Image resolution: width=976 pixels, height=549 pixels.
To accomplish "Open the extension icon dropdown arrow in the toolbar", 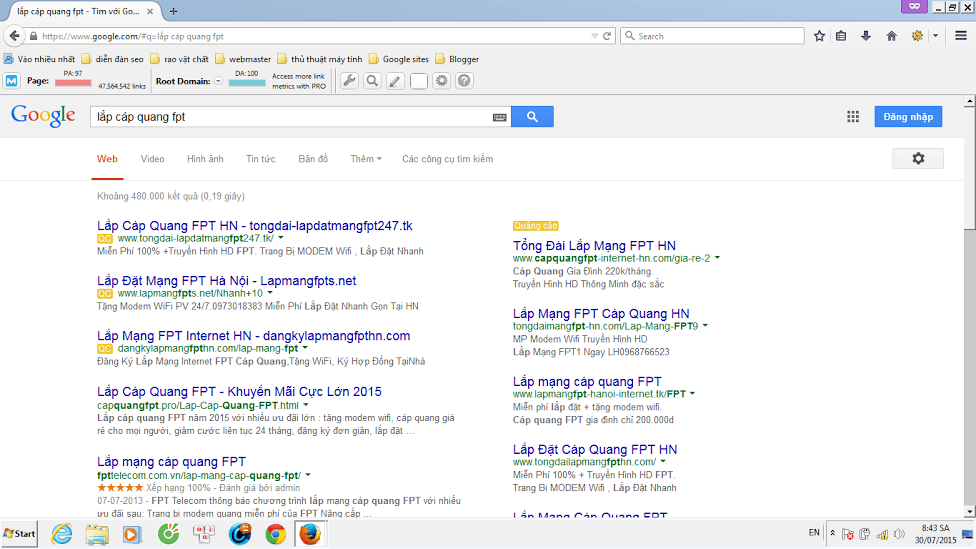I will pyautogui.click(x=936, y=36).
